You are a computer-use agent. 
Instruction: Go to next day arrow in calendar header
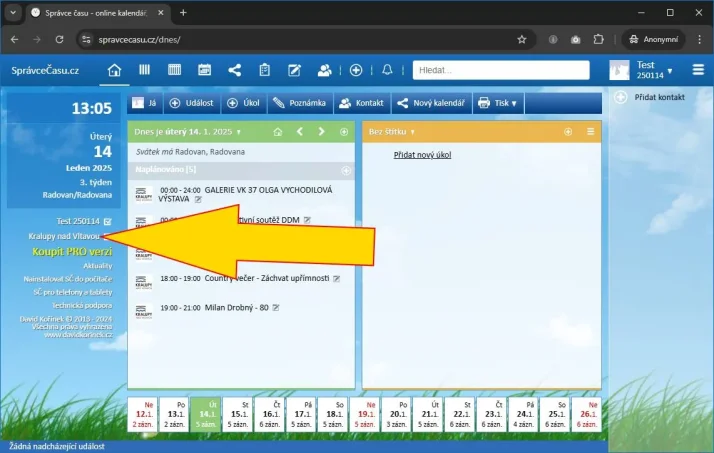[321, 131]
